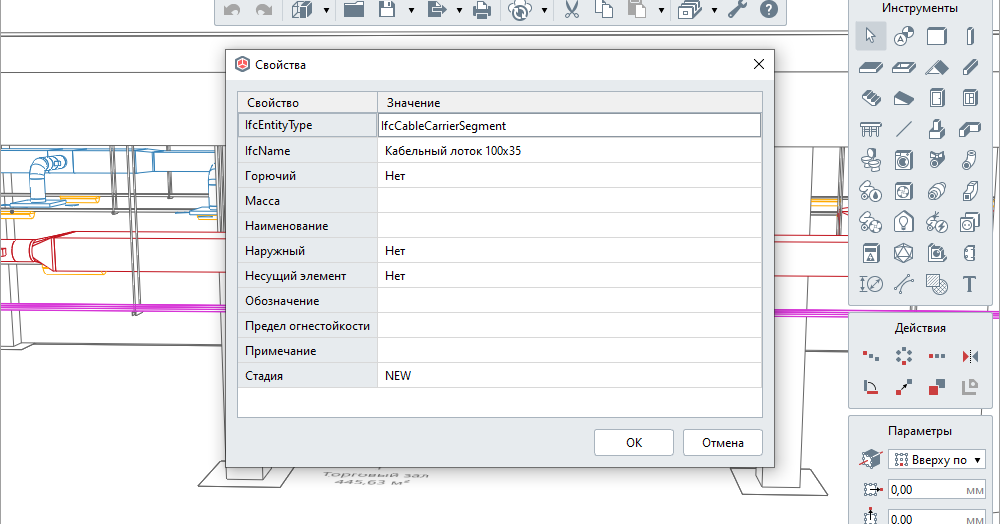Activate the circular array action icon
1000x524 pixels.
[904, 356]
